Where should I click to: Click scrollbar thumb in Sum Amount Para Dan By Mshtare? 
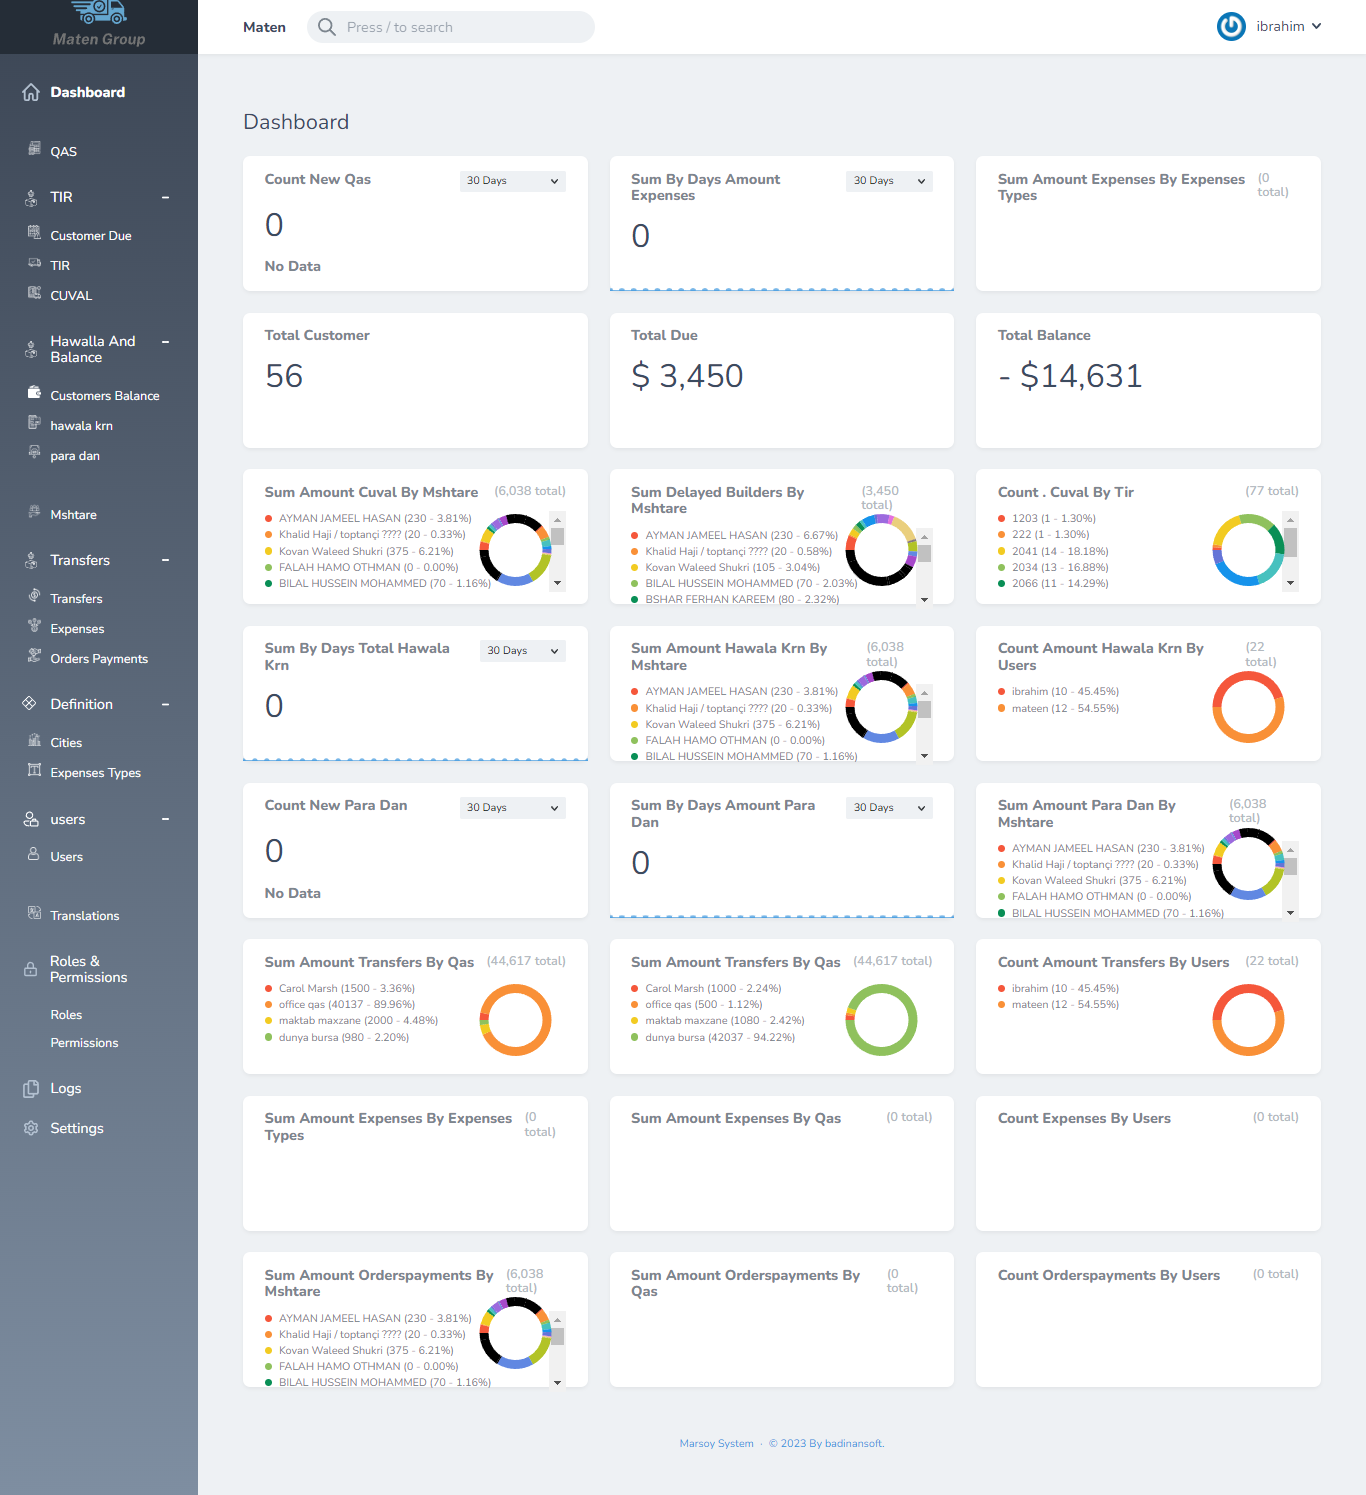[x=1291, y=867]
